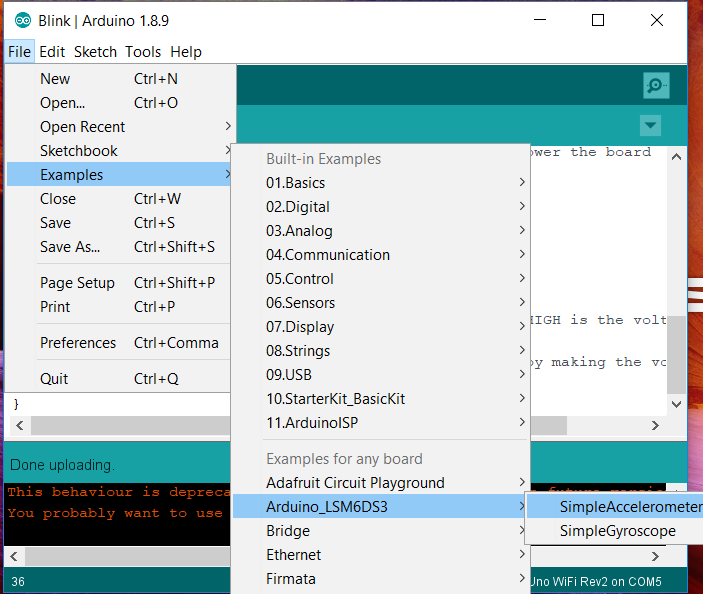The height and width of the screenshot is (594, 703).
Task: Expand the 08.Strings examples
Action: tap(381, 351)
